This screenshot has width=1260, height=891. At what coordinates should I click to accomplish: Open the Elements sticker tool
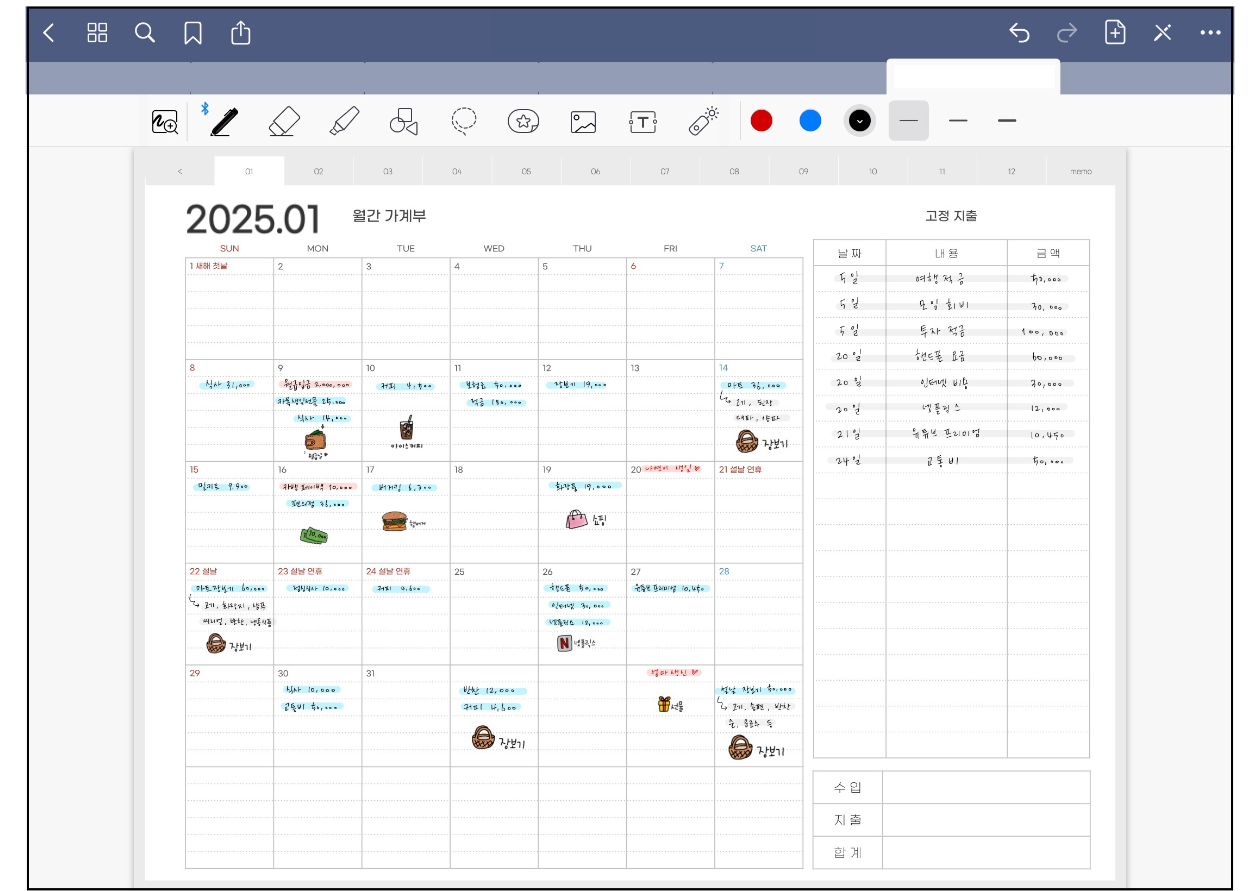tap(523, 122)
